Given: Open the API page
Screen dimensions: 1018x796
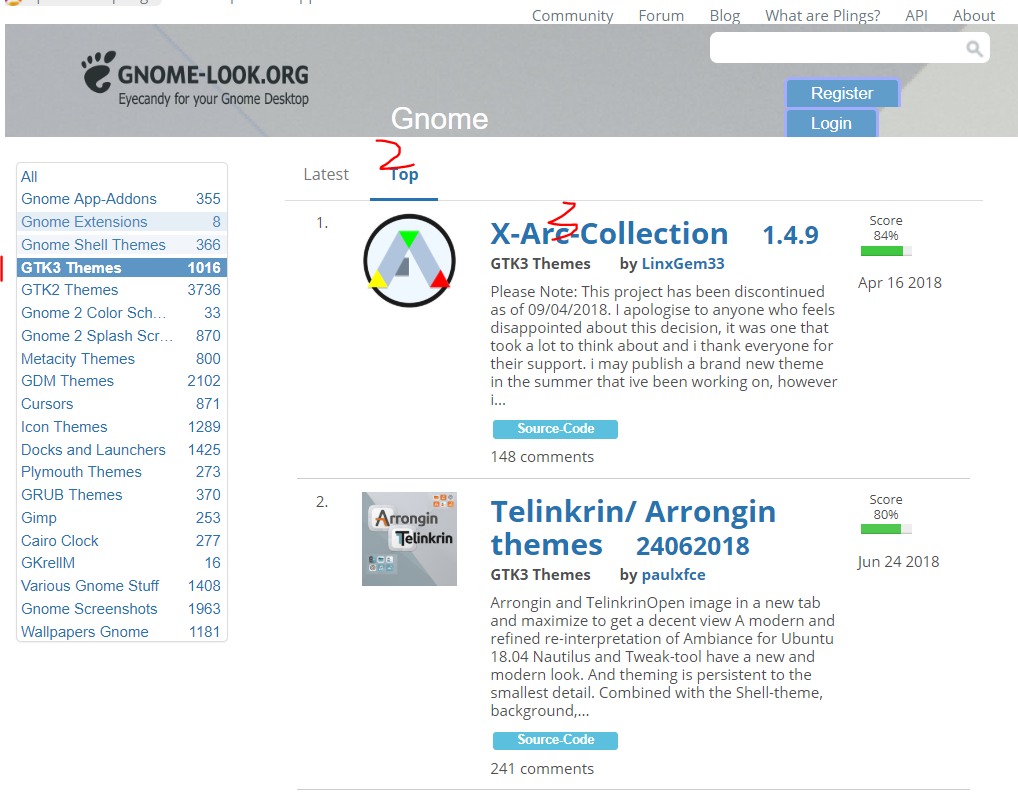Looking at the screenshot, I should 916,16.
